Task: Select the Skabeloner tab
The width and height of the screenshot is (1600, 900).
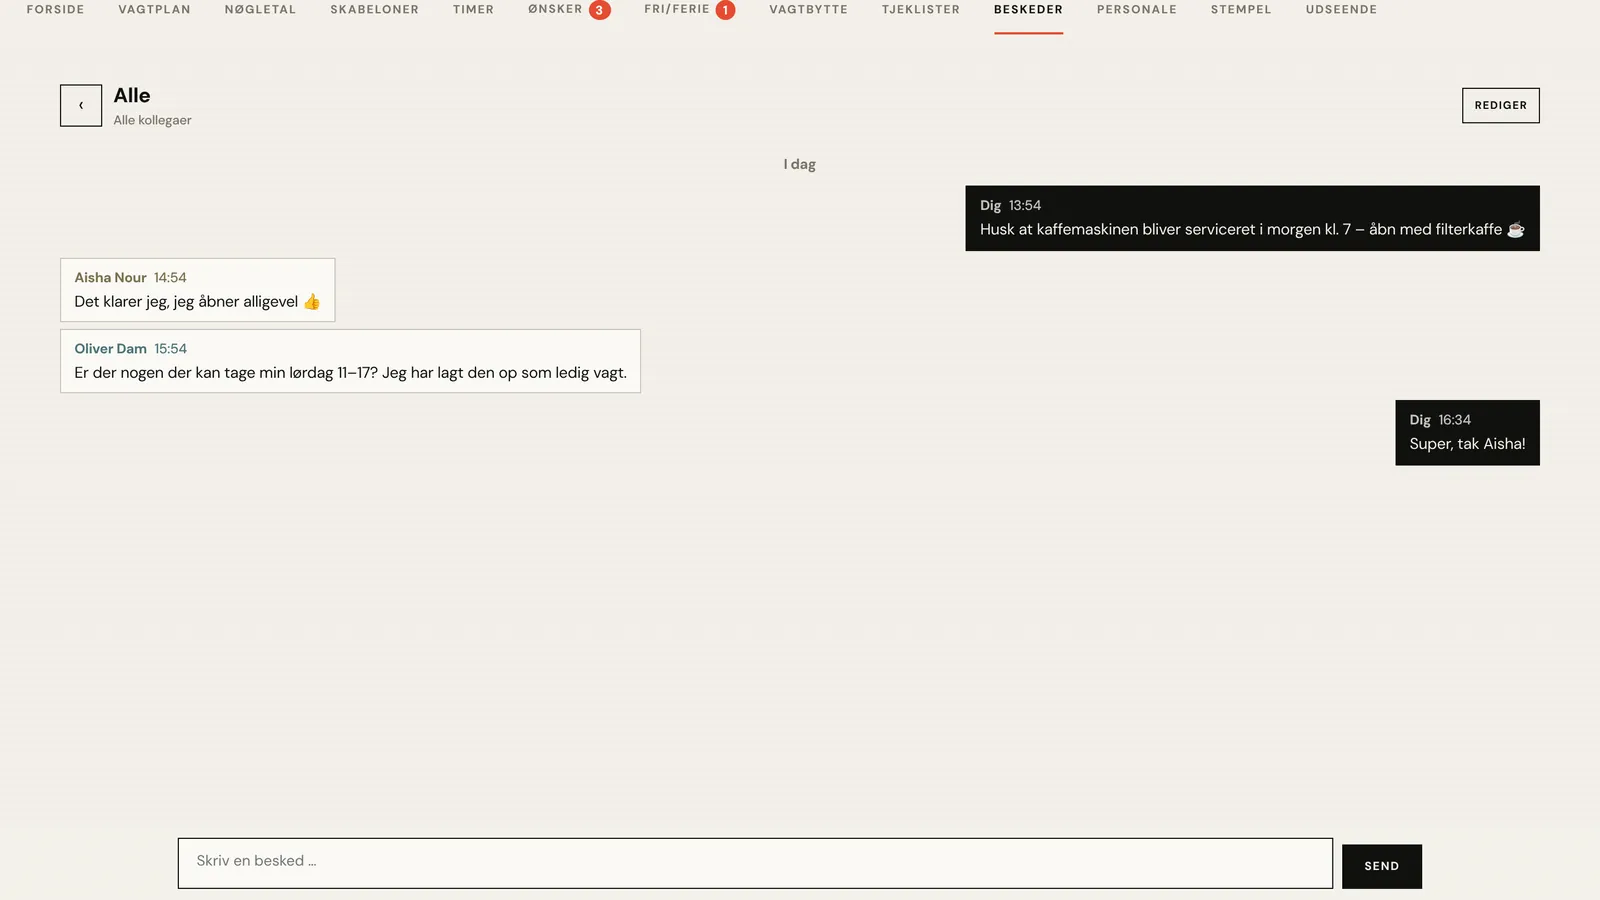Action: [x=375, y=10]
